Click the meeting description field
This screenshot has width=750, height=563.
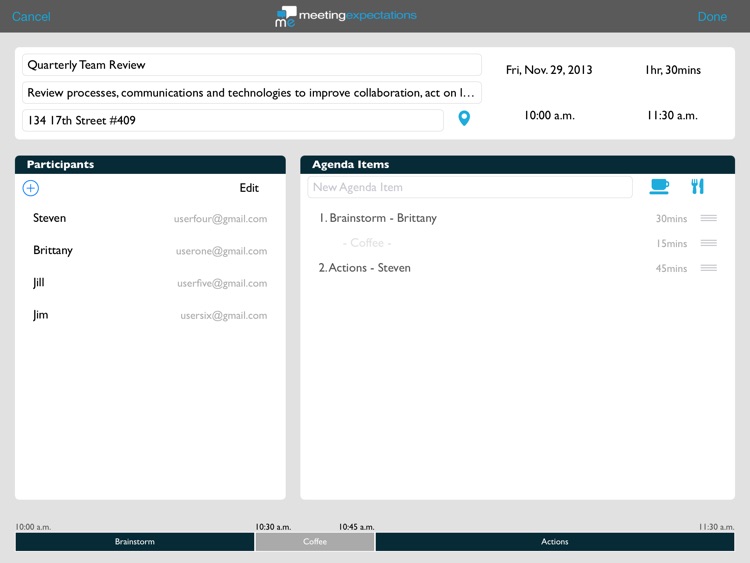point(252,92)
